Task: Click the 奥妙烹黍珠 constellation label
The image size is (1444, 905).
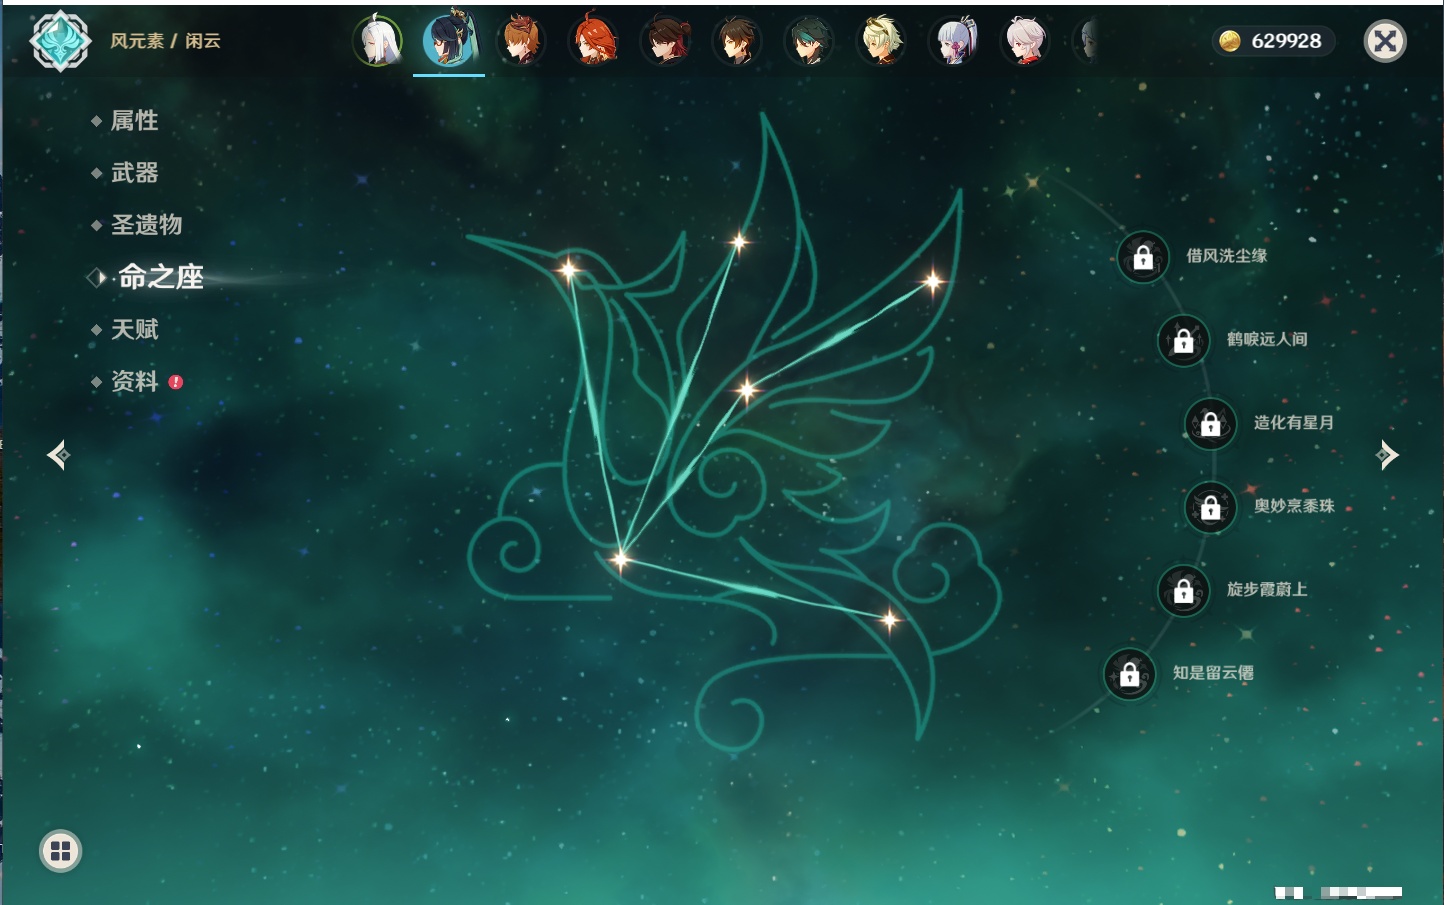Action: [x=1294, y=506]
